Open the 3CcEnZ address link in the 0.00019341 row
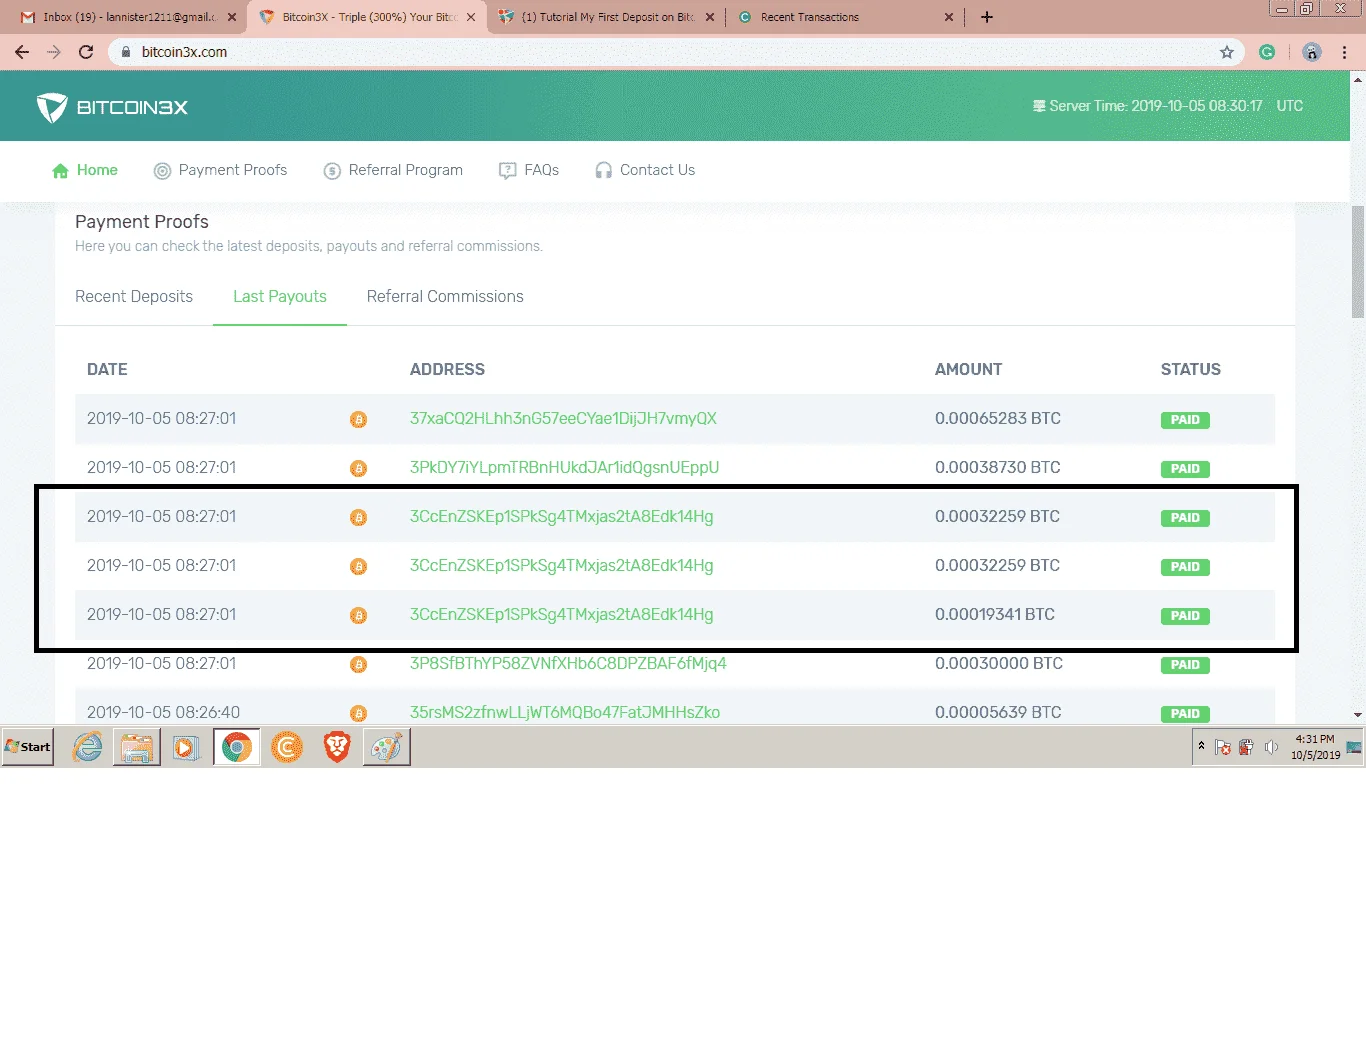Image resolution: width=1366 pixels, height=1039 pixels. [x=561, y=614]
